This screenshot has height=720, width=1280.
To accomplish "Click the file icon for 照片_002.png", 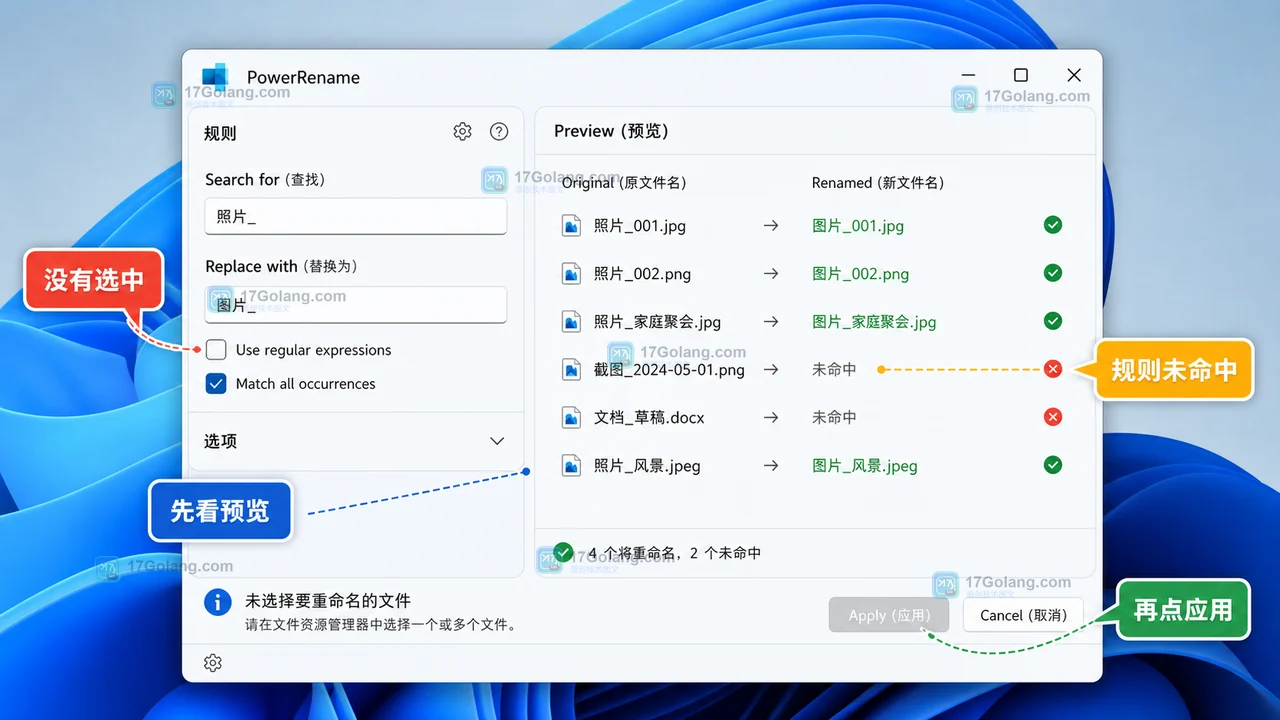I will tap(571, 274).
